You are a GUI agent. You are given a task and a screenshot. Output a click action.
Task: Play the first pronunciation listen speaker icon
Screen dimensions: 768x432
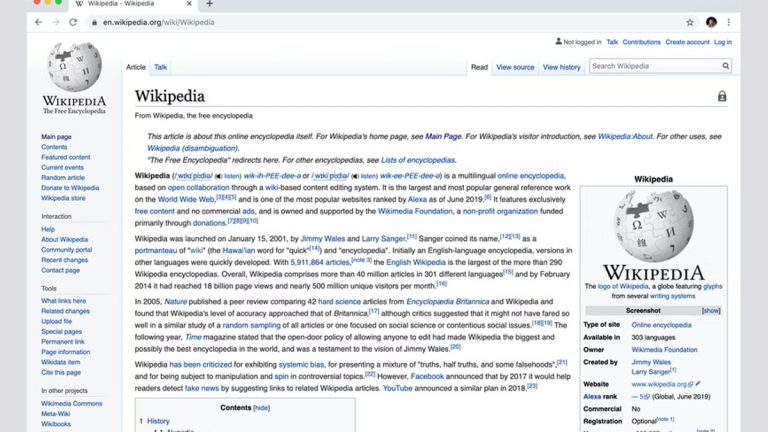tap(218, 176)
